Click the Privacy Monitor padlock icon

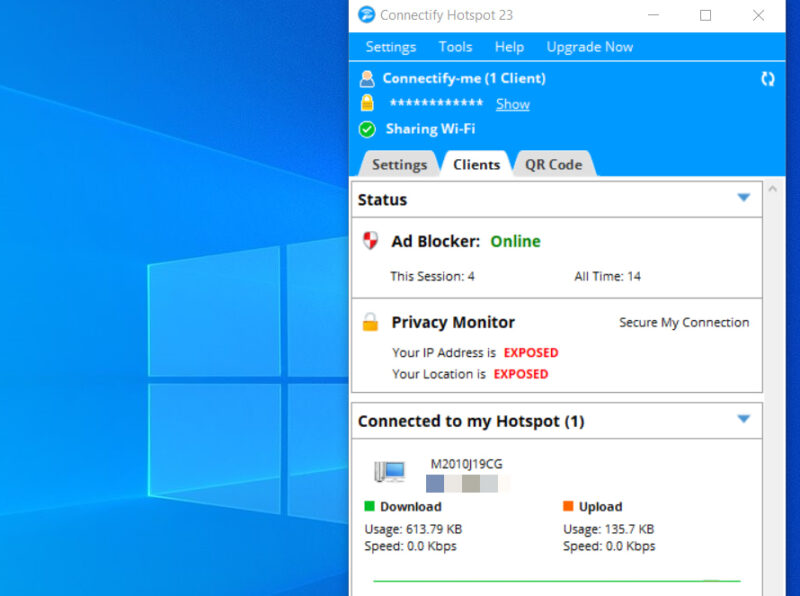(x=370, y=322)
